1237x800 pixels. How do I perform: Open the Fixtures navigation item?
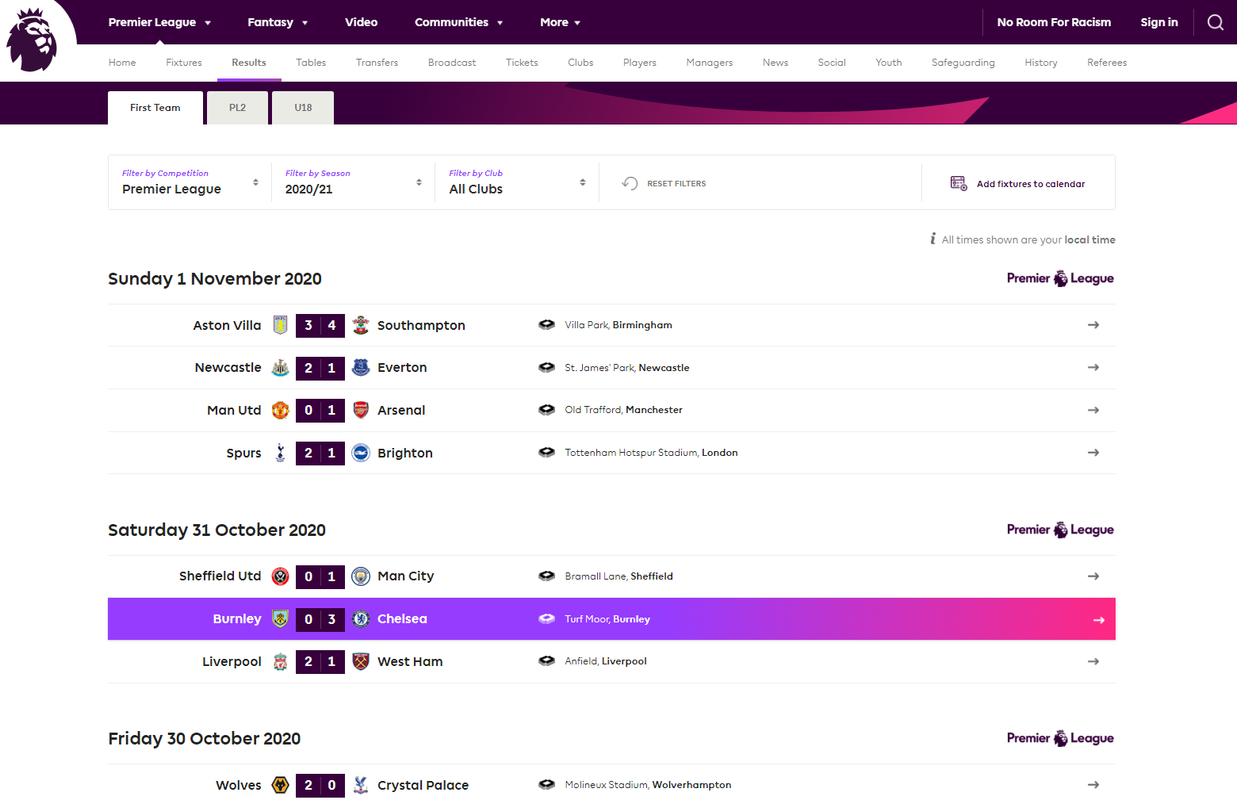pyautogui.click(x=184, y=62)
